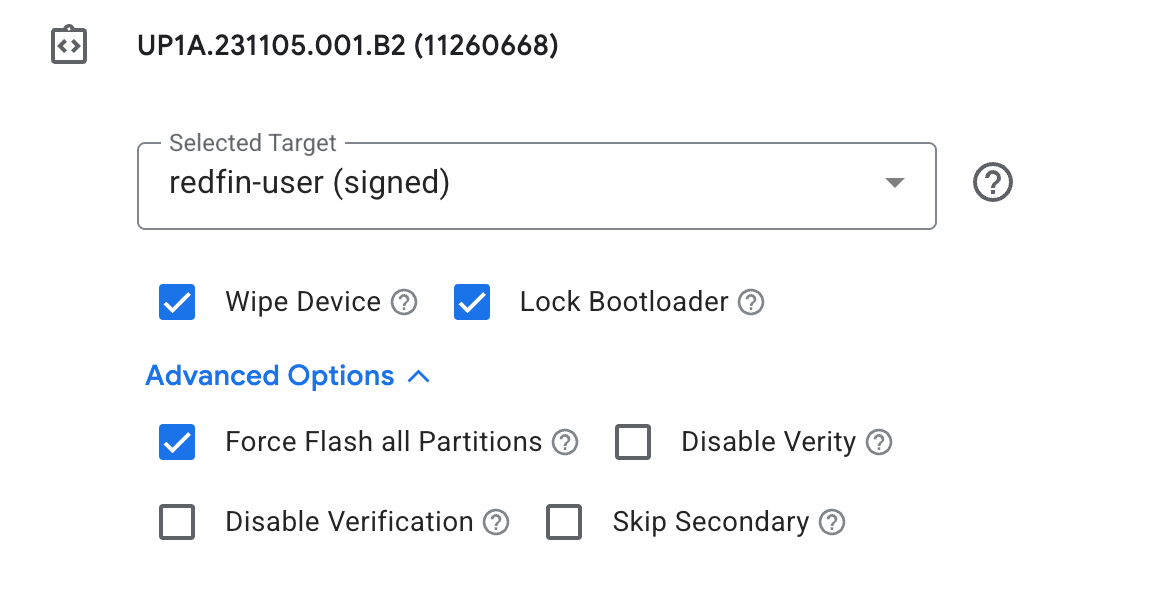View help for Disable Verity option
This screenshot has height=608, width=1168.
(x=879, y=442)
